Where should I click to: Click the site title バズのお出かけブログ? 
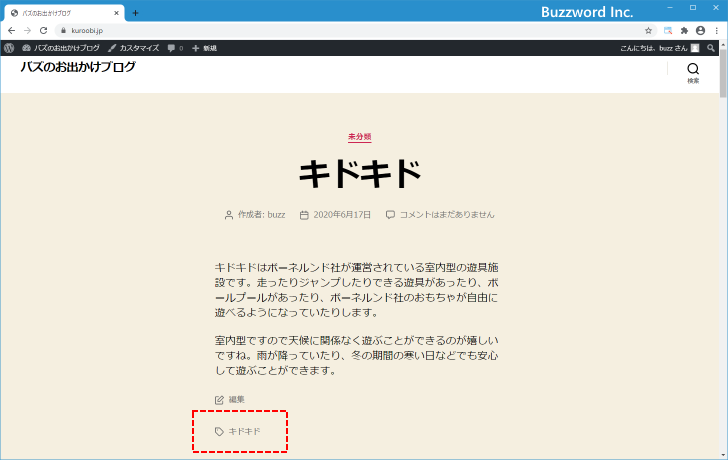click(x=78, y=67)
